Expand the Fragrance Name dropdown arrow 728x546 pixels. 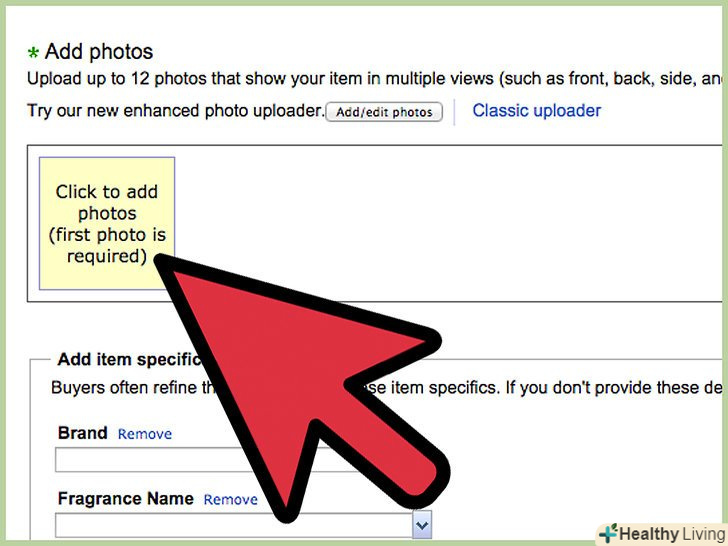click(x=422, y=525)
